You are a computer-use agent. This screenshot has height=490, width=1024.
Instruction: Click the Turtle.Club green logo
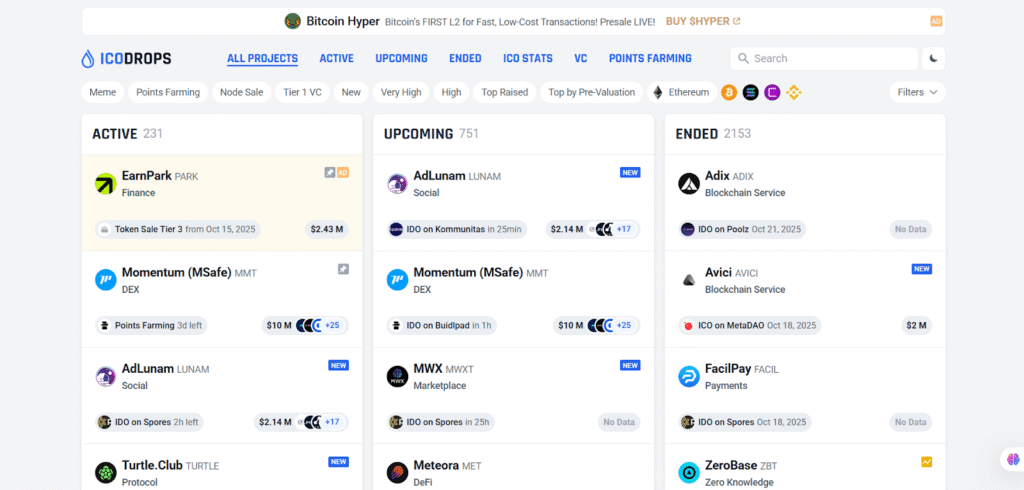click(105, 473)
